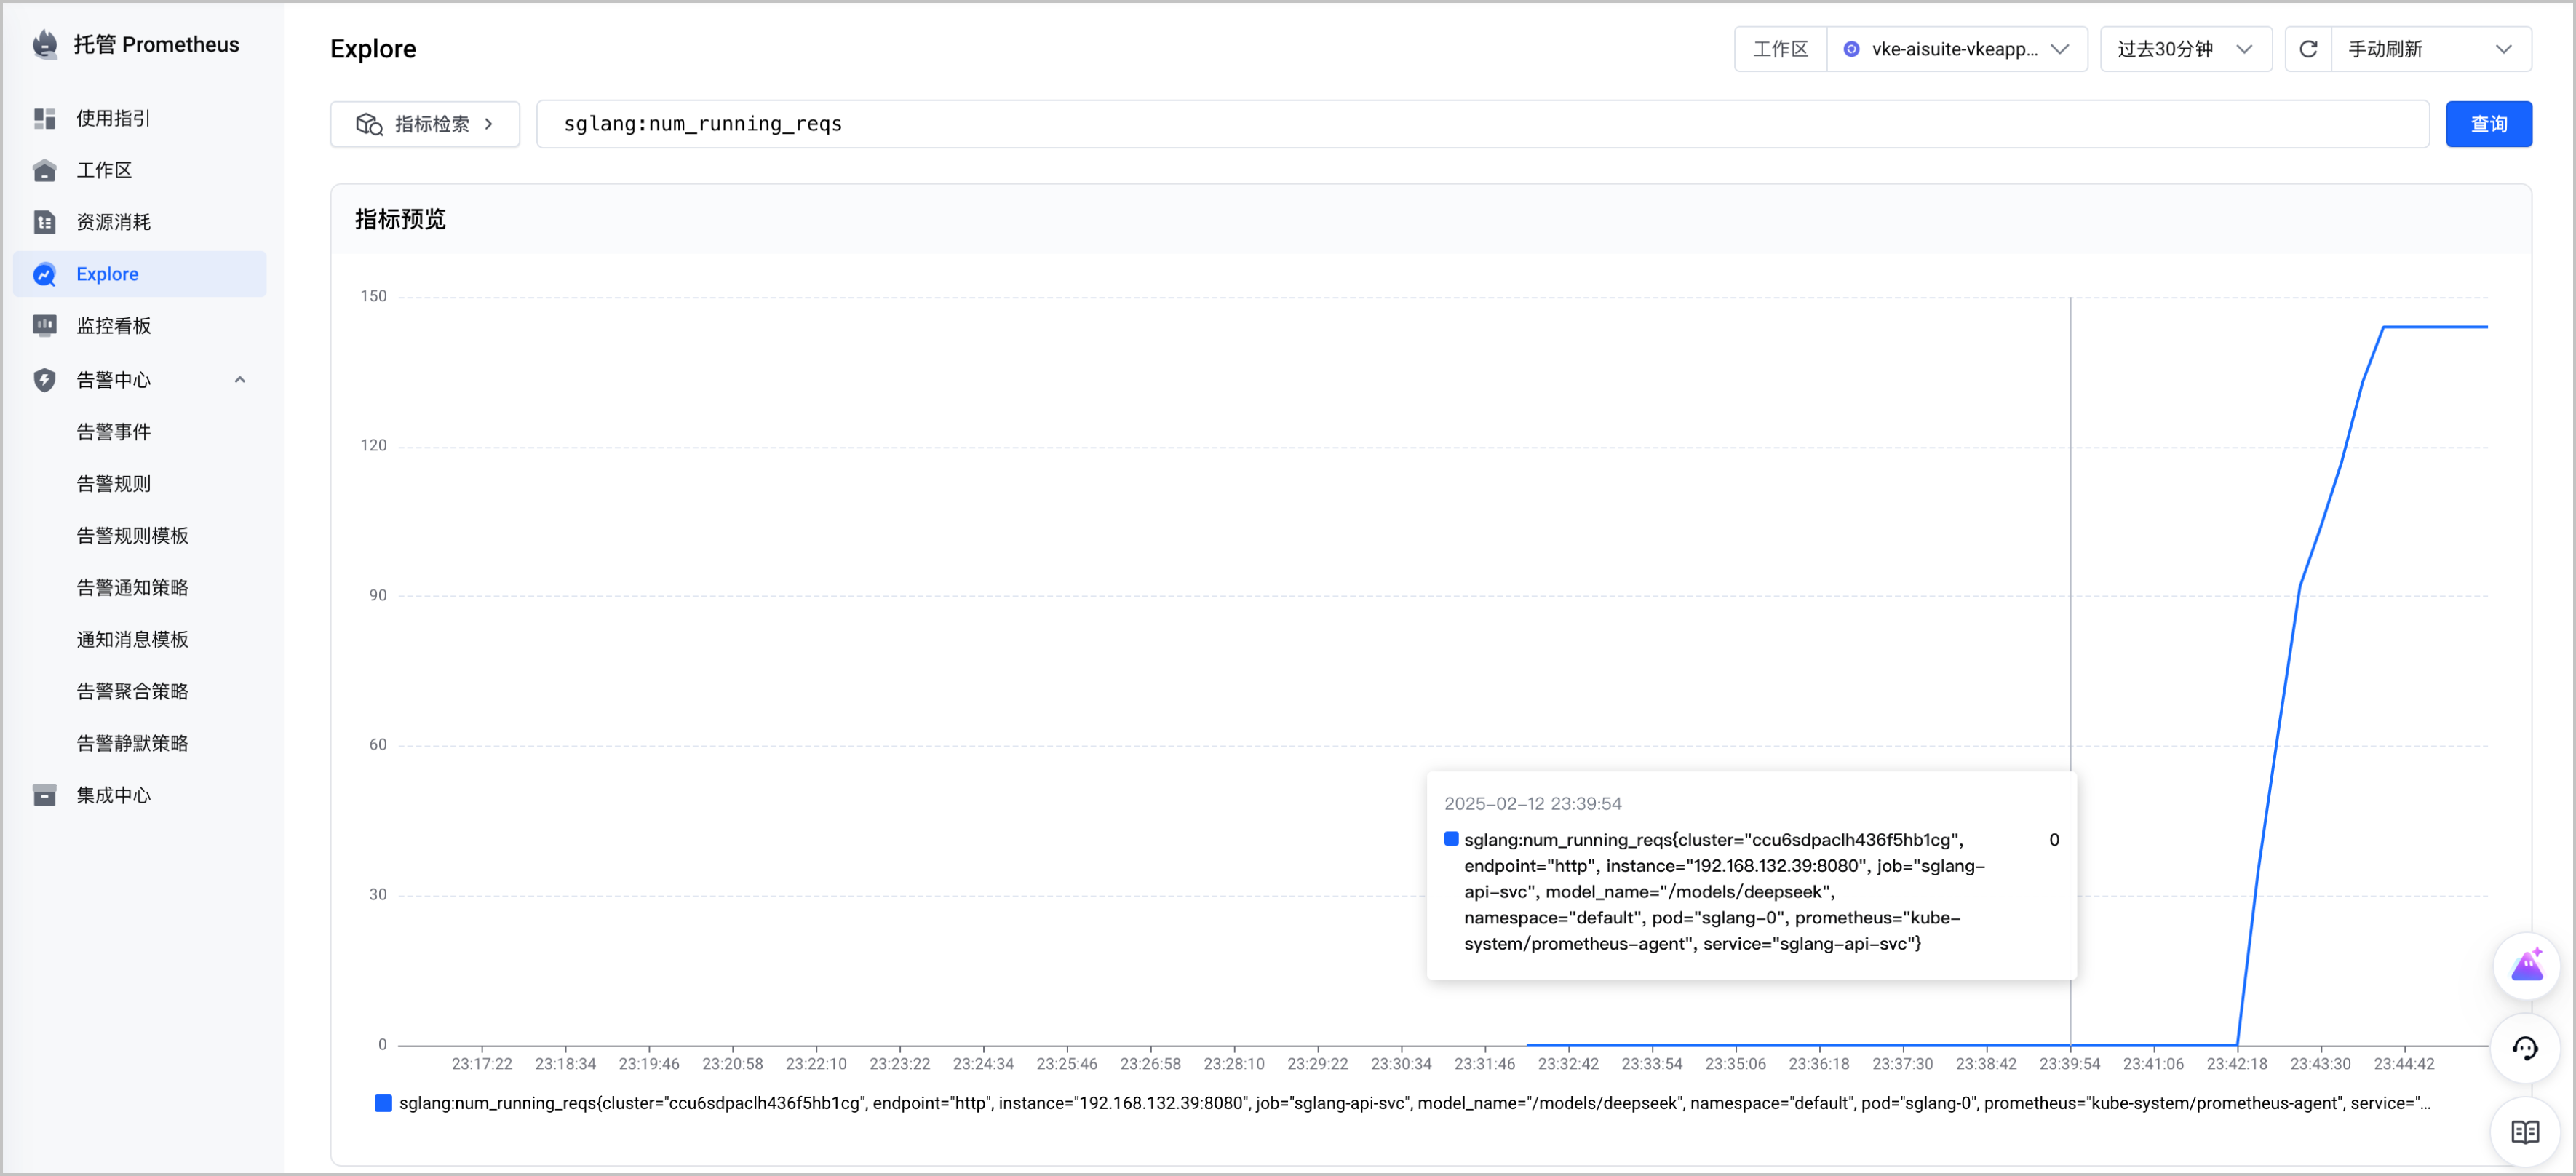Click the 23:17:22 x-axis tick label
The width and height of the screenshot is (2576, 1176).
482,1064
